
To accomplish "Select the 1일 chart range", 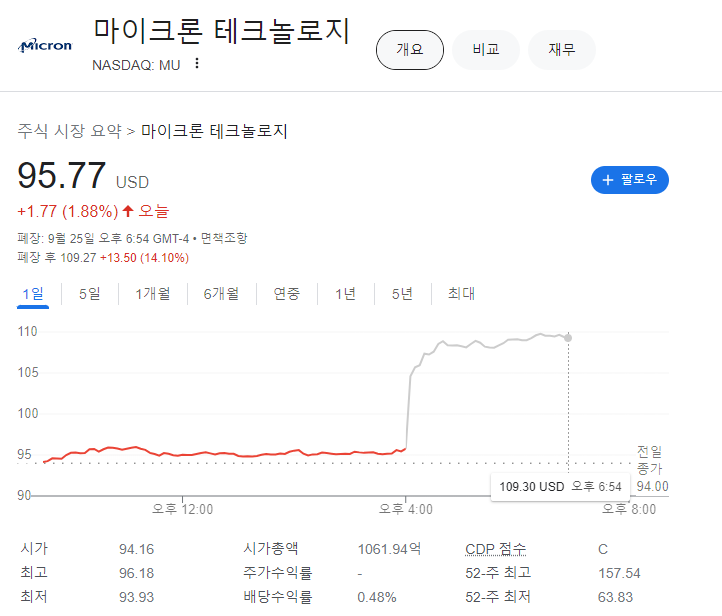I will point(33,294).
